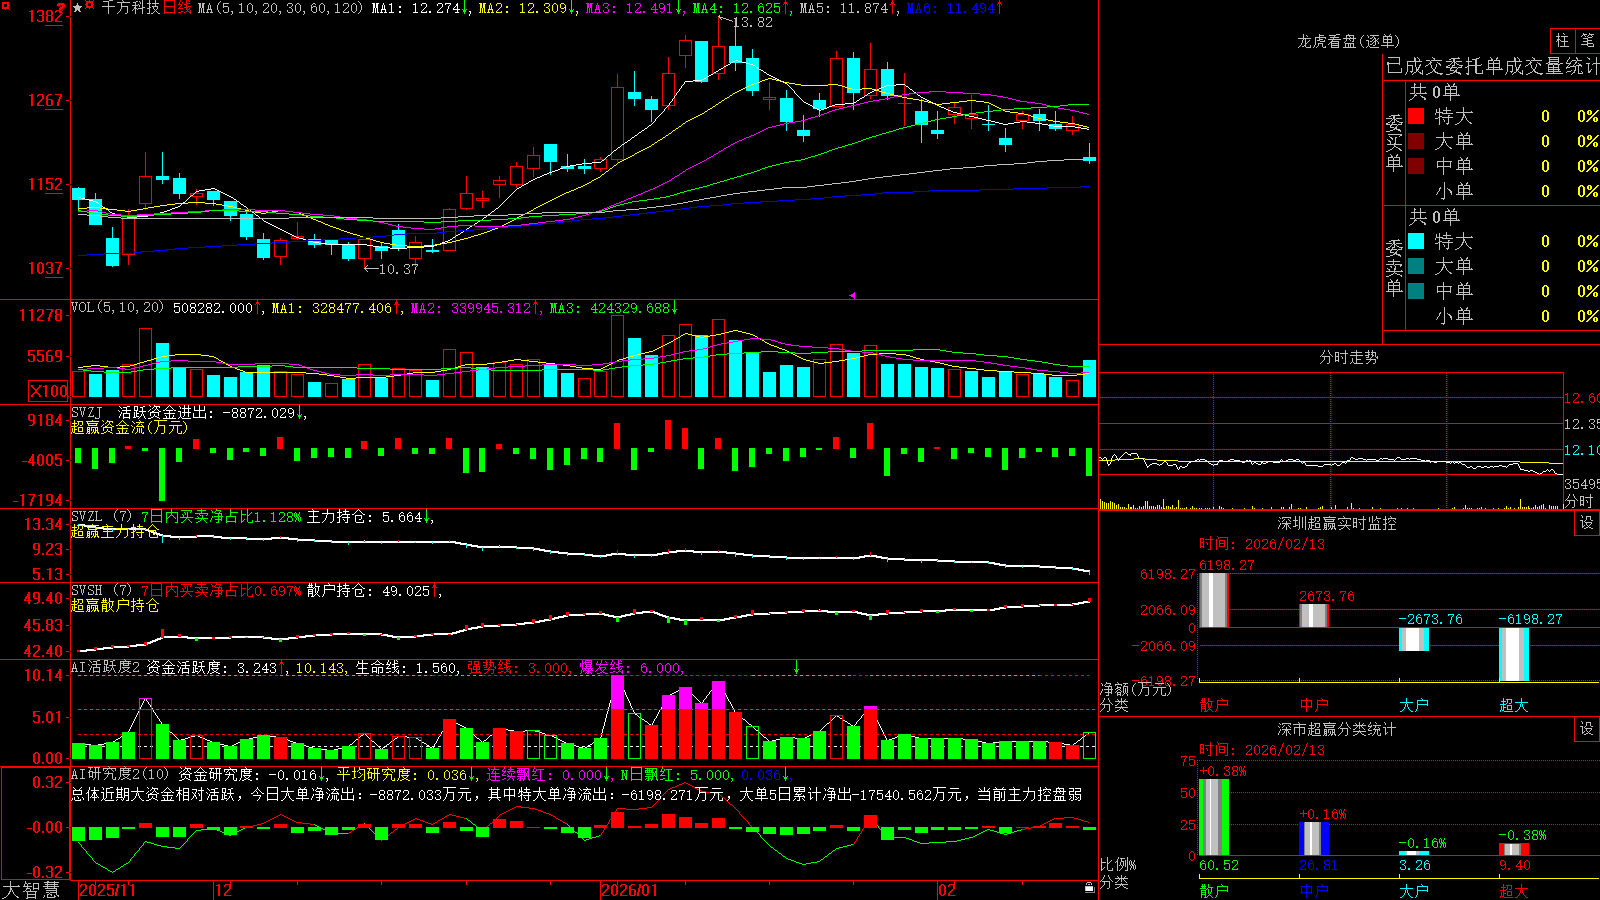Open 设 settings for 深市超赢分类统计
1600x900 pixels.
click(x=1587, y=729)
